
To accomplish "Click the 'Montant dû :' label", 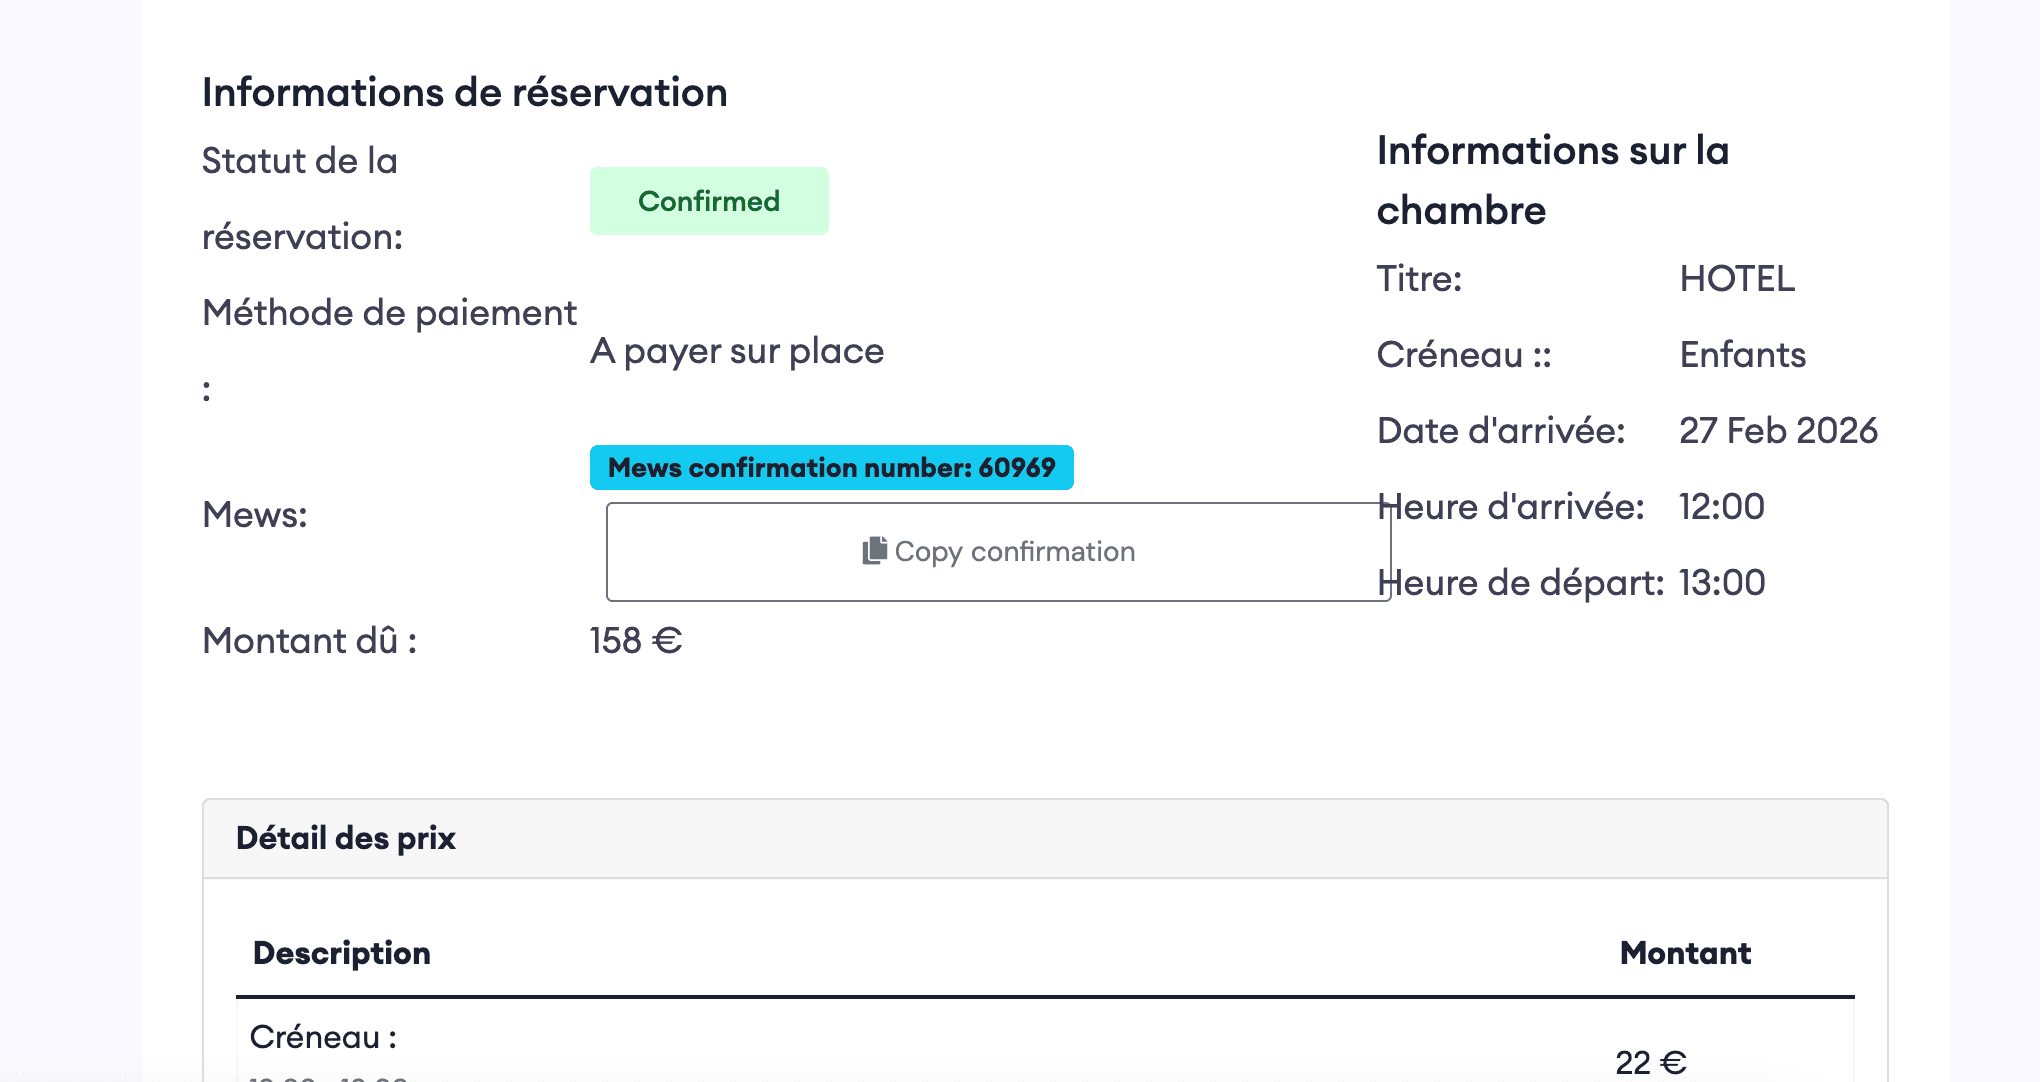I will pos(309,641).
